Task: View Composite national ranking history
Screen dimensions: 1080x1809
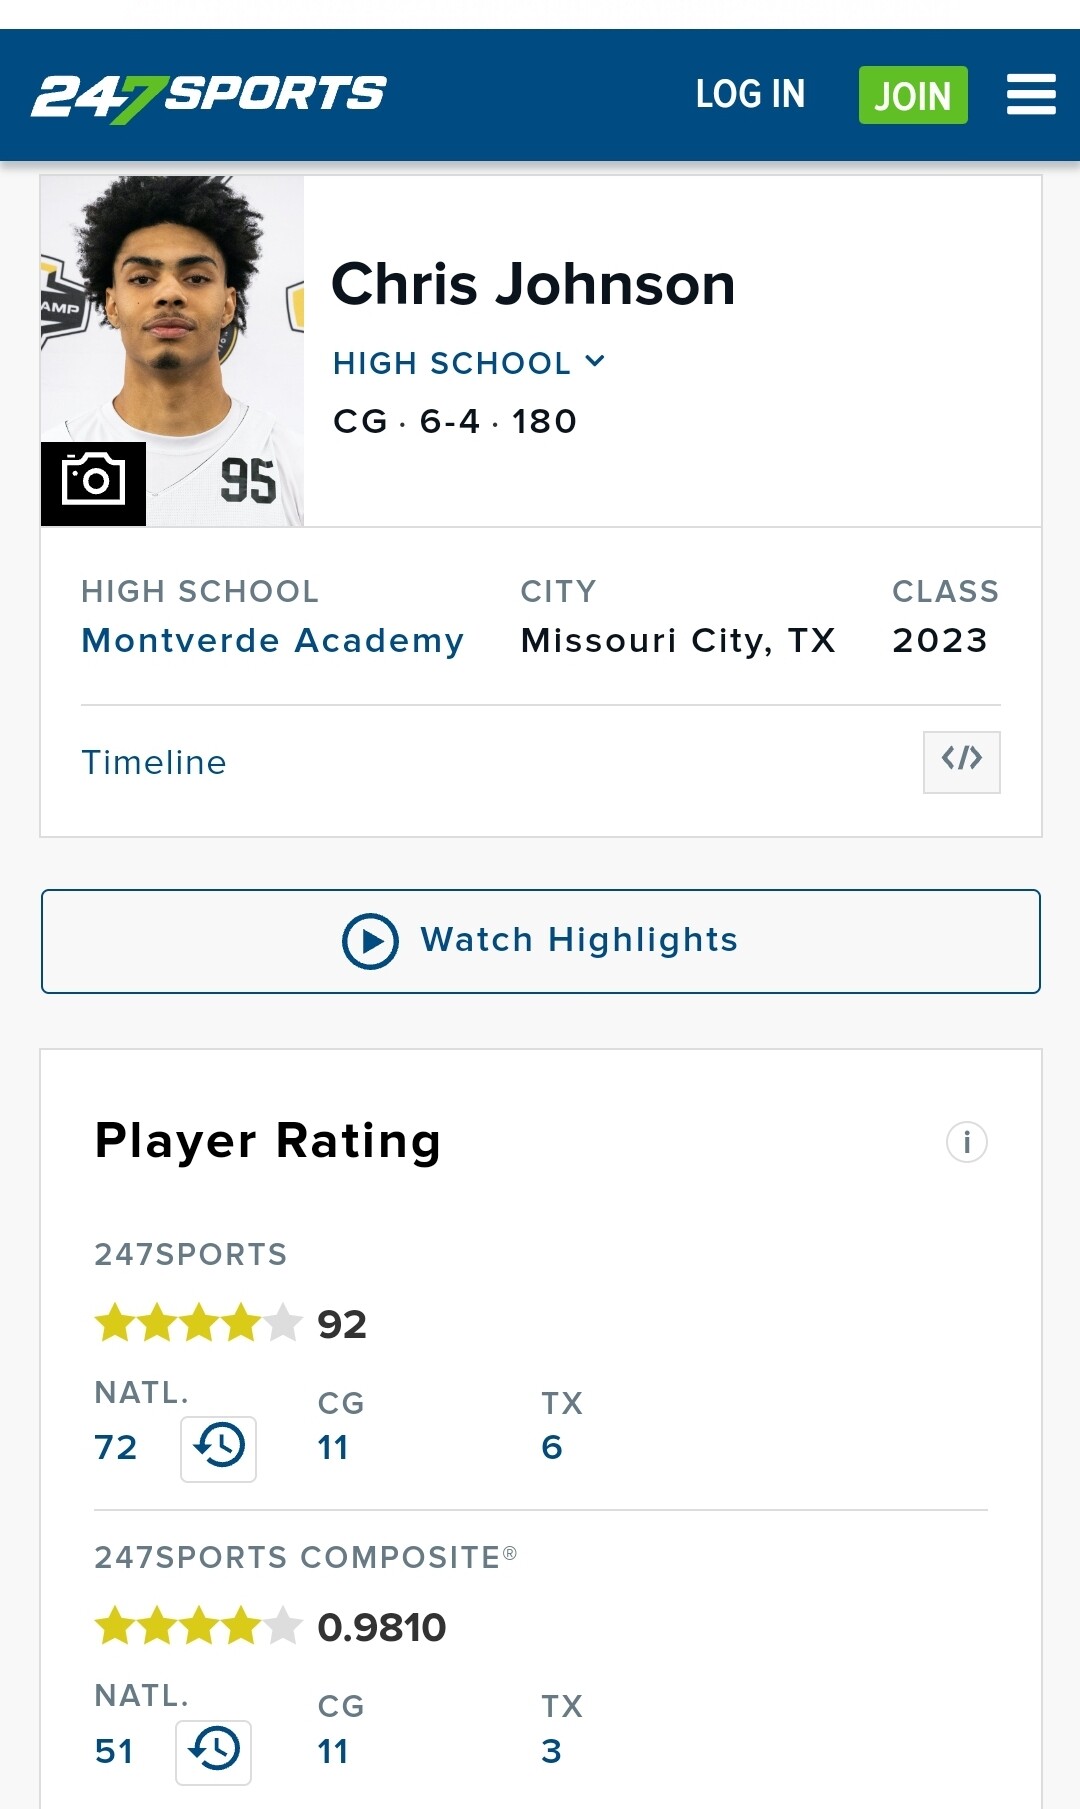Action: (213, 1752)
